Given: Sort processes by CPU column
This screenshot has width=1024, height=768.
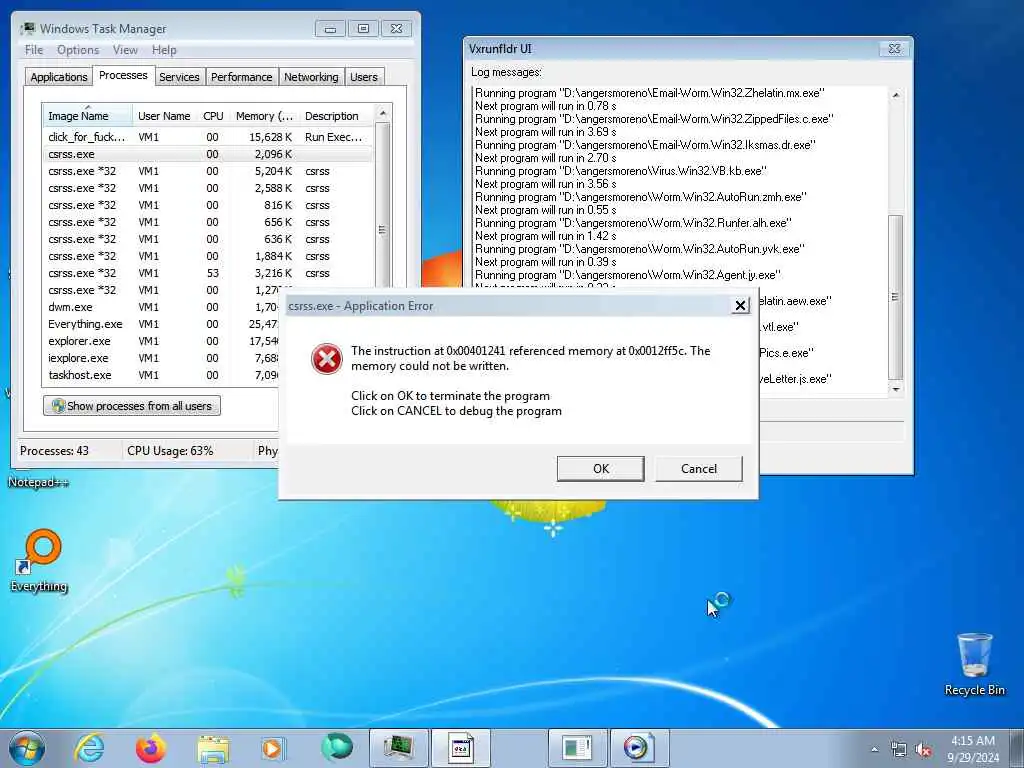Looking at the screenshot, I should click(213, 116).
